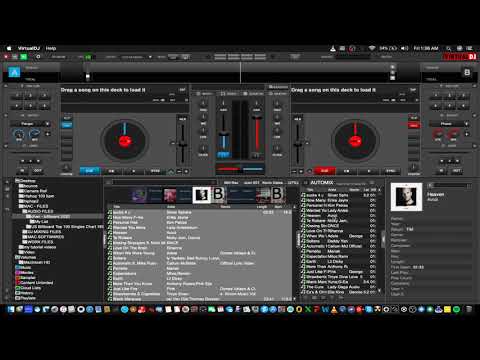Click the left deck pitch slider
Viewport: 480px width, 360px height.
[x=182, y=145]
